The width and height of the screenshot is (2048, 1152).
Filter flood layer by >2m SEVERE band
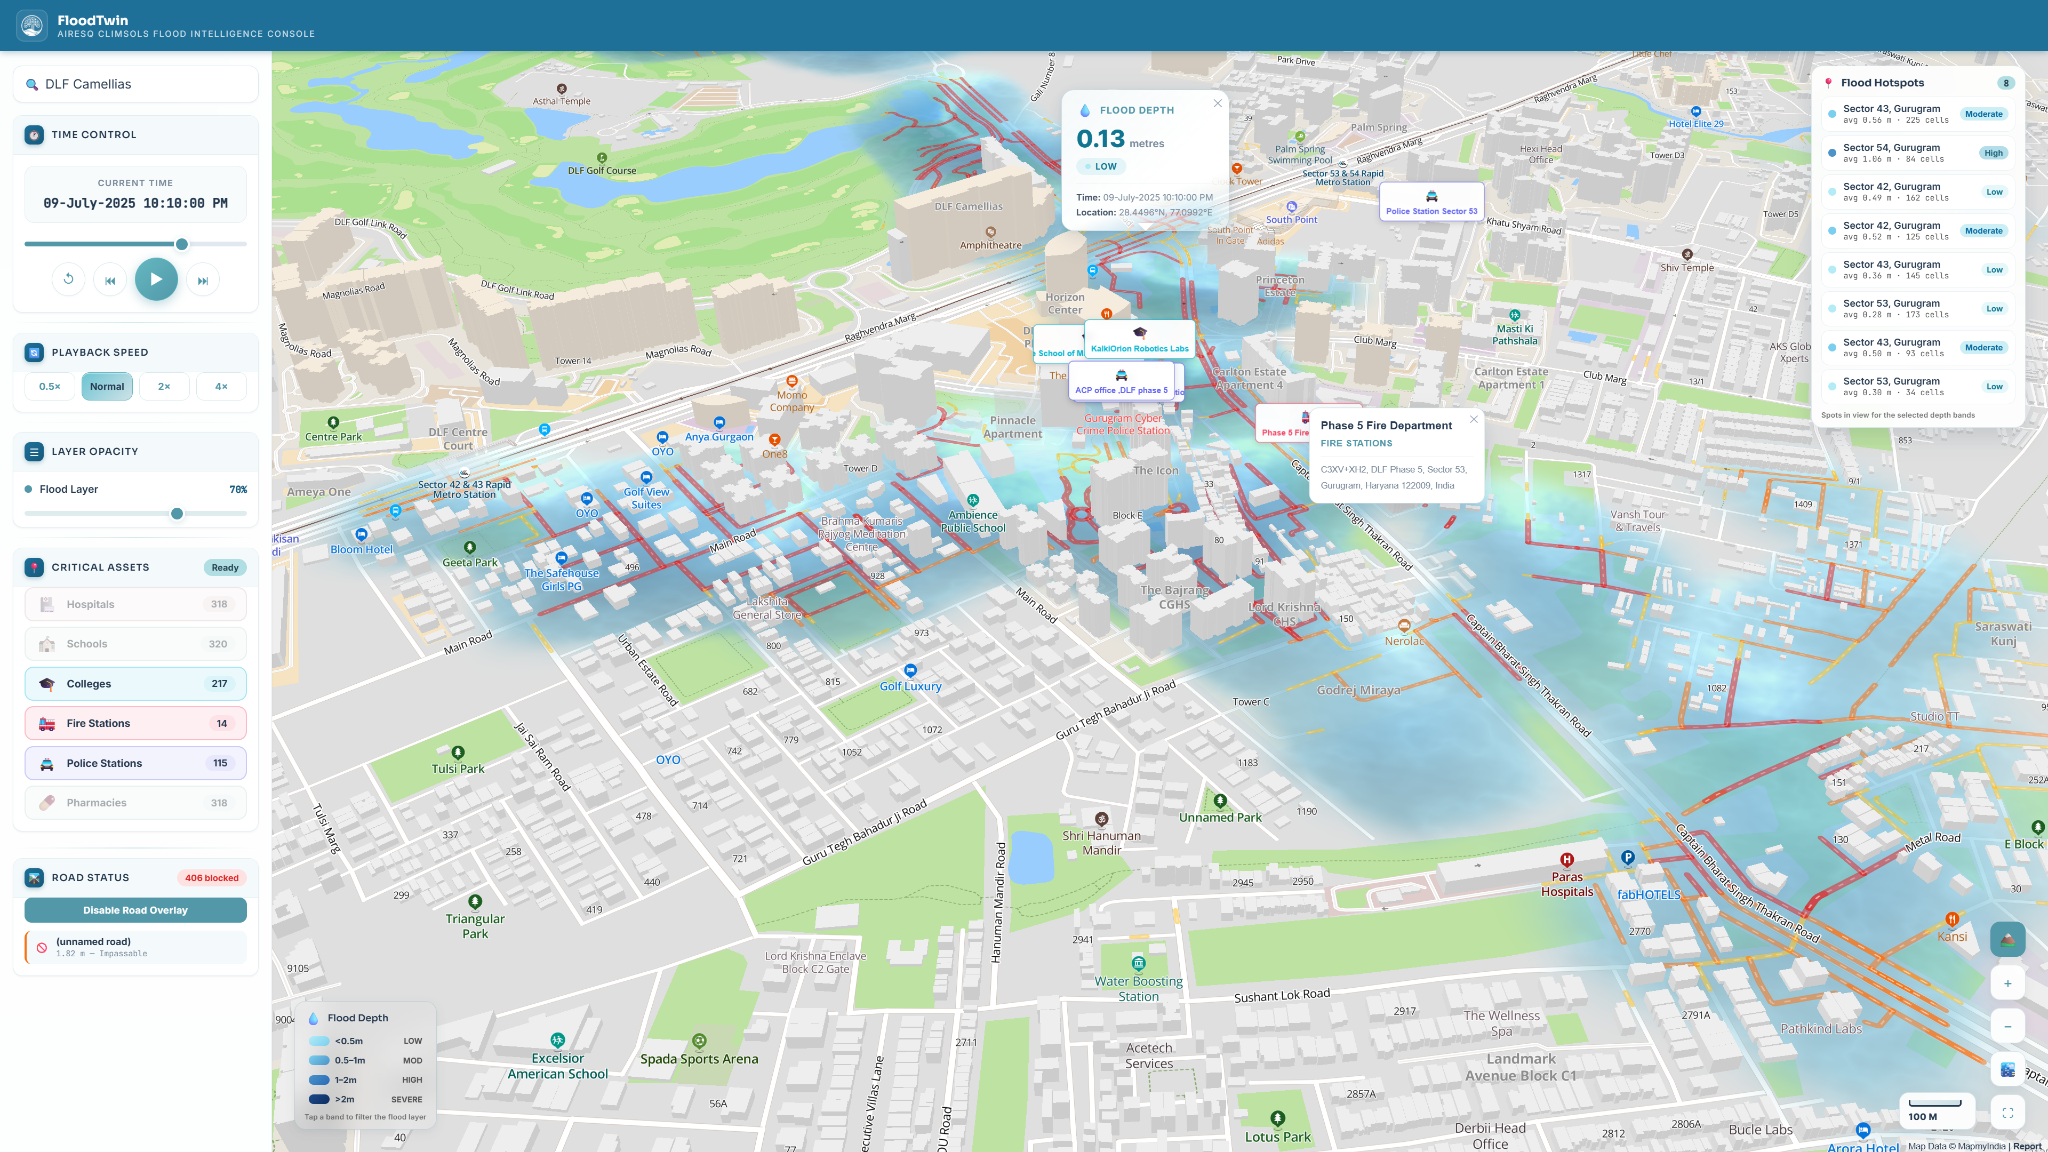click(x=365, y=1099)
